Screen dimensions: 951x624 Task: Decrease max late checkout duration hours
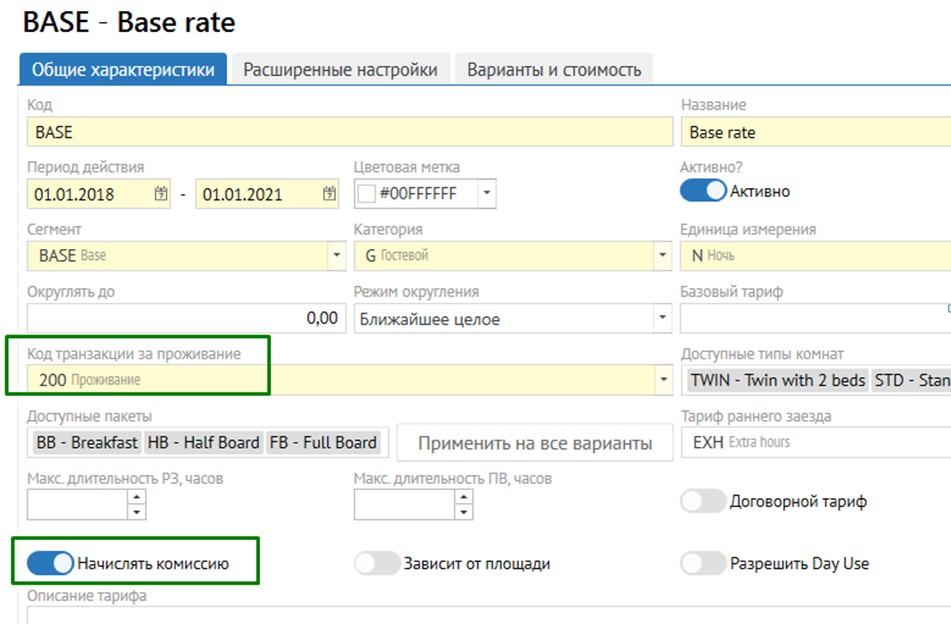click(x=463, y=512)
